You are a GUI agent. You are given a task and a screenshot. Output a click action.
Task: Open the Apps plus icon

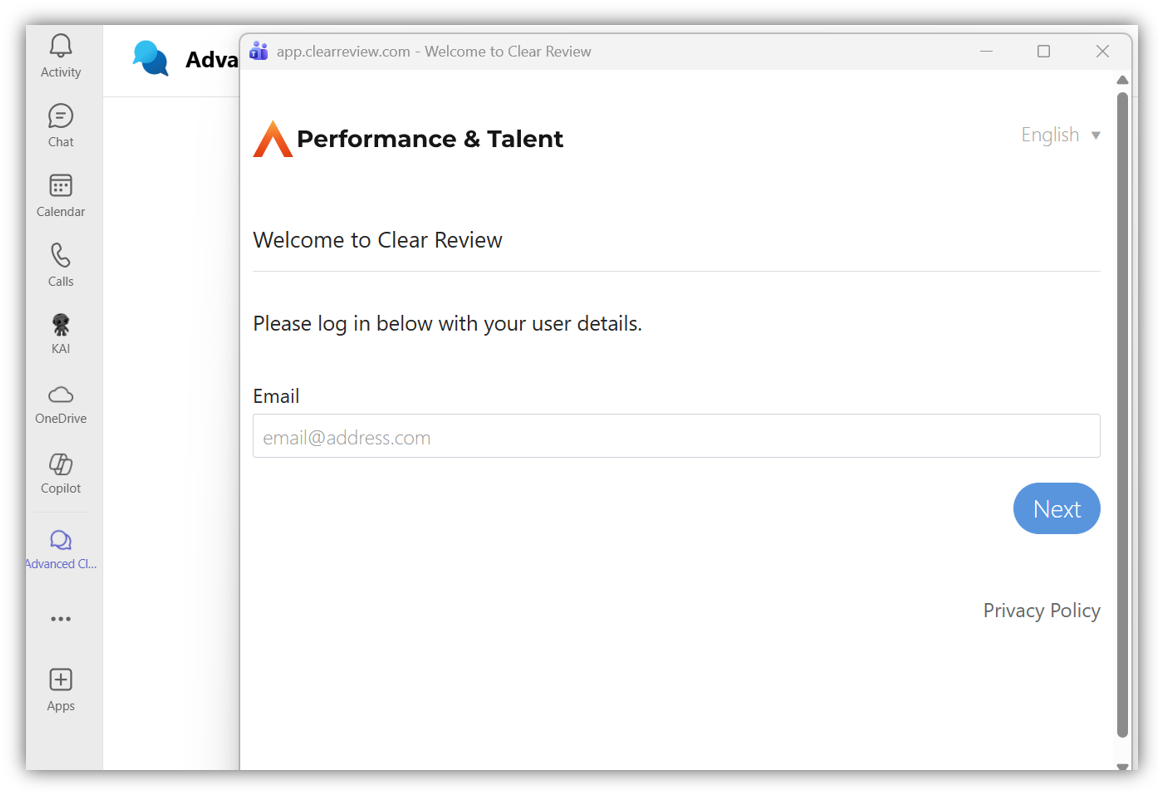click(x=61, y=680)
